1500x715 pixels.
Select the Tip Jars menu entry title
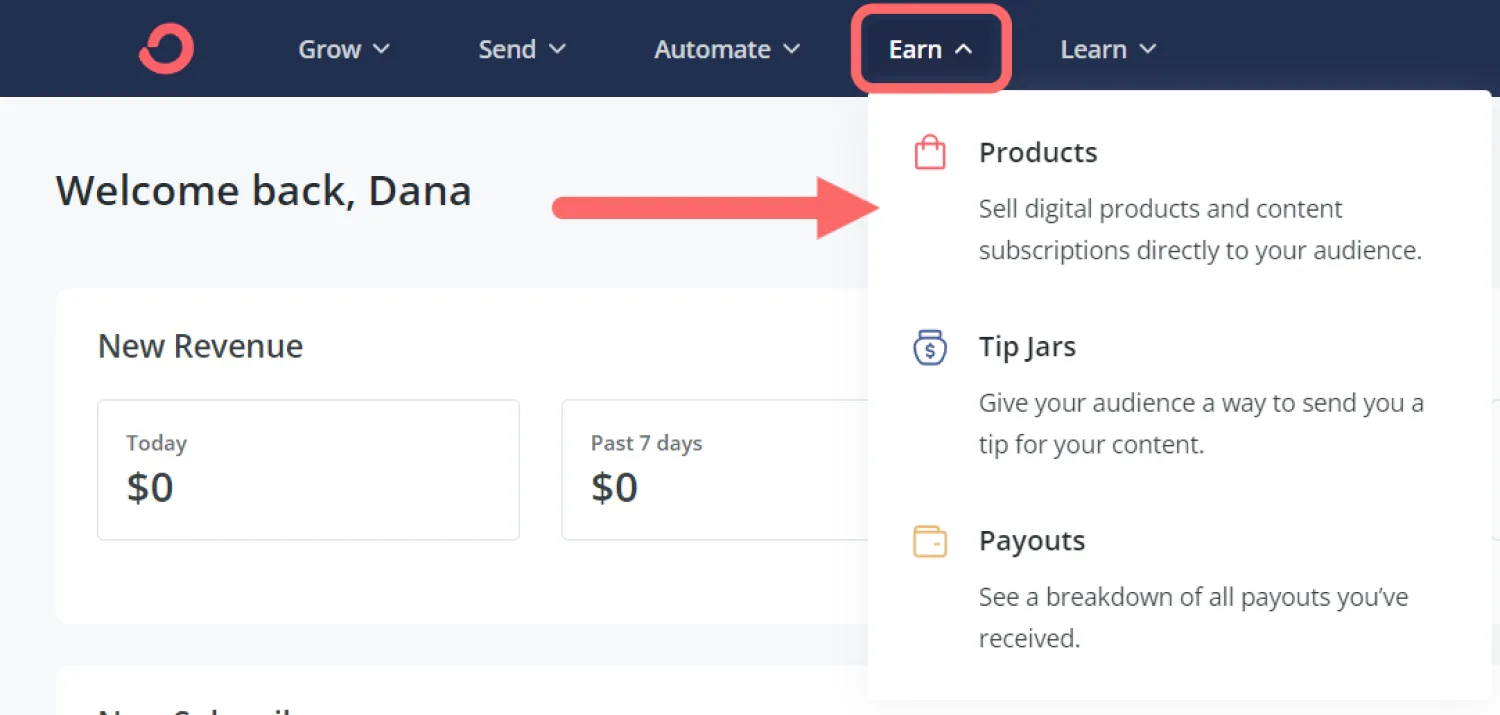[x=1027, y=347]
